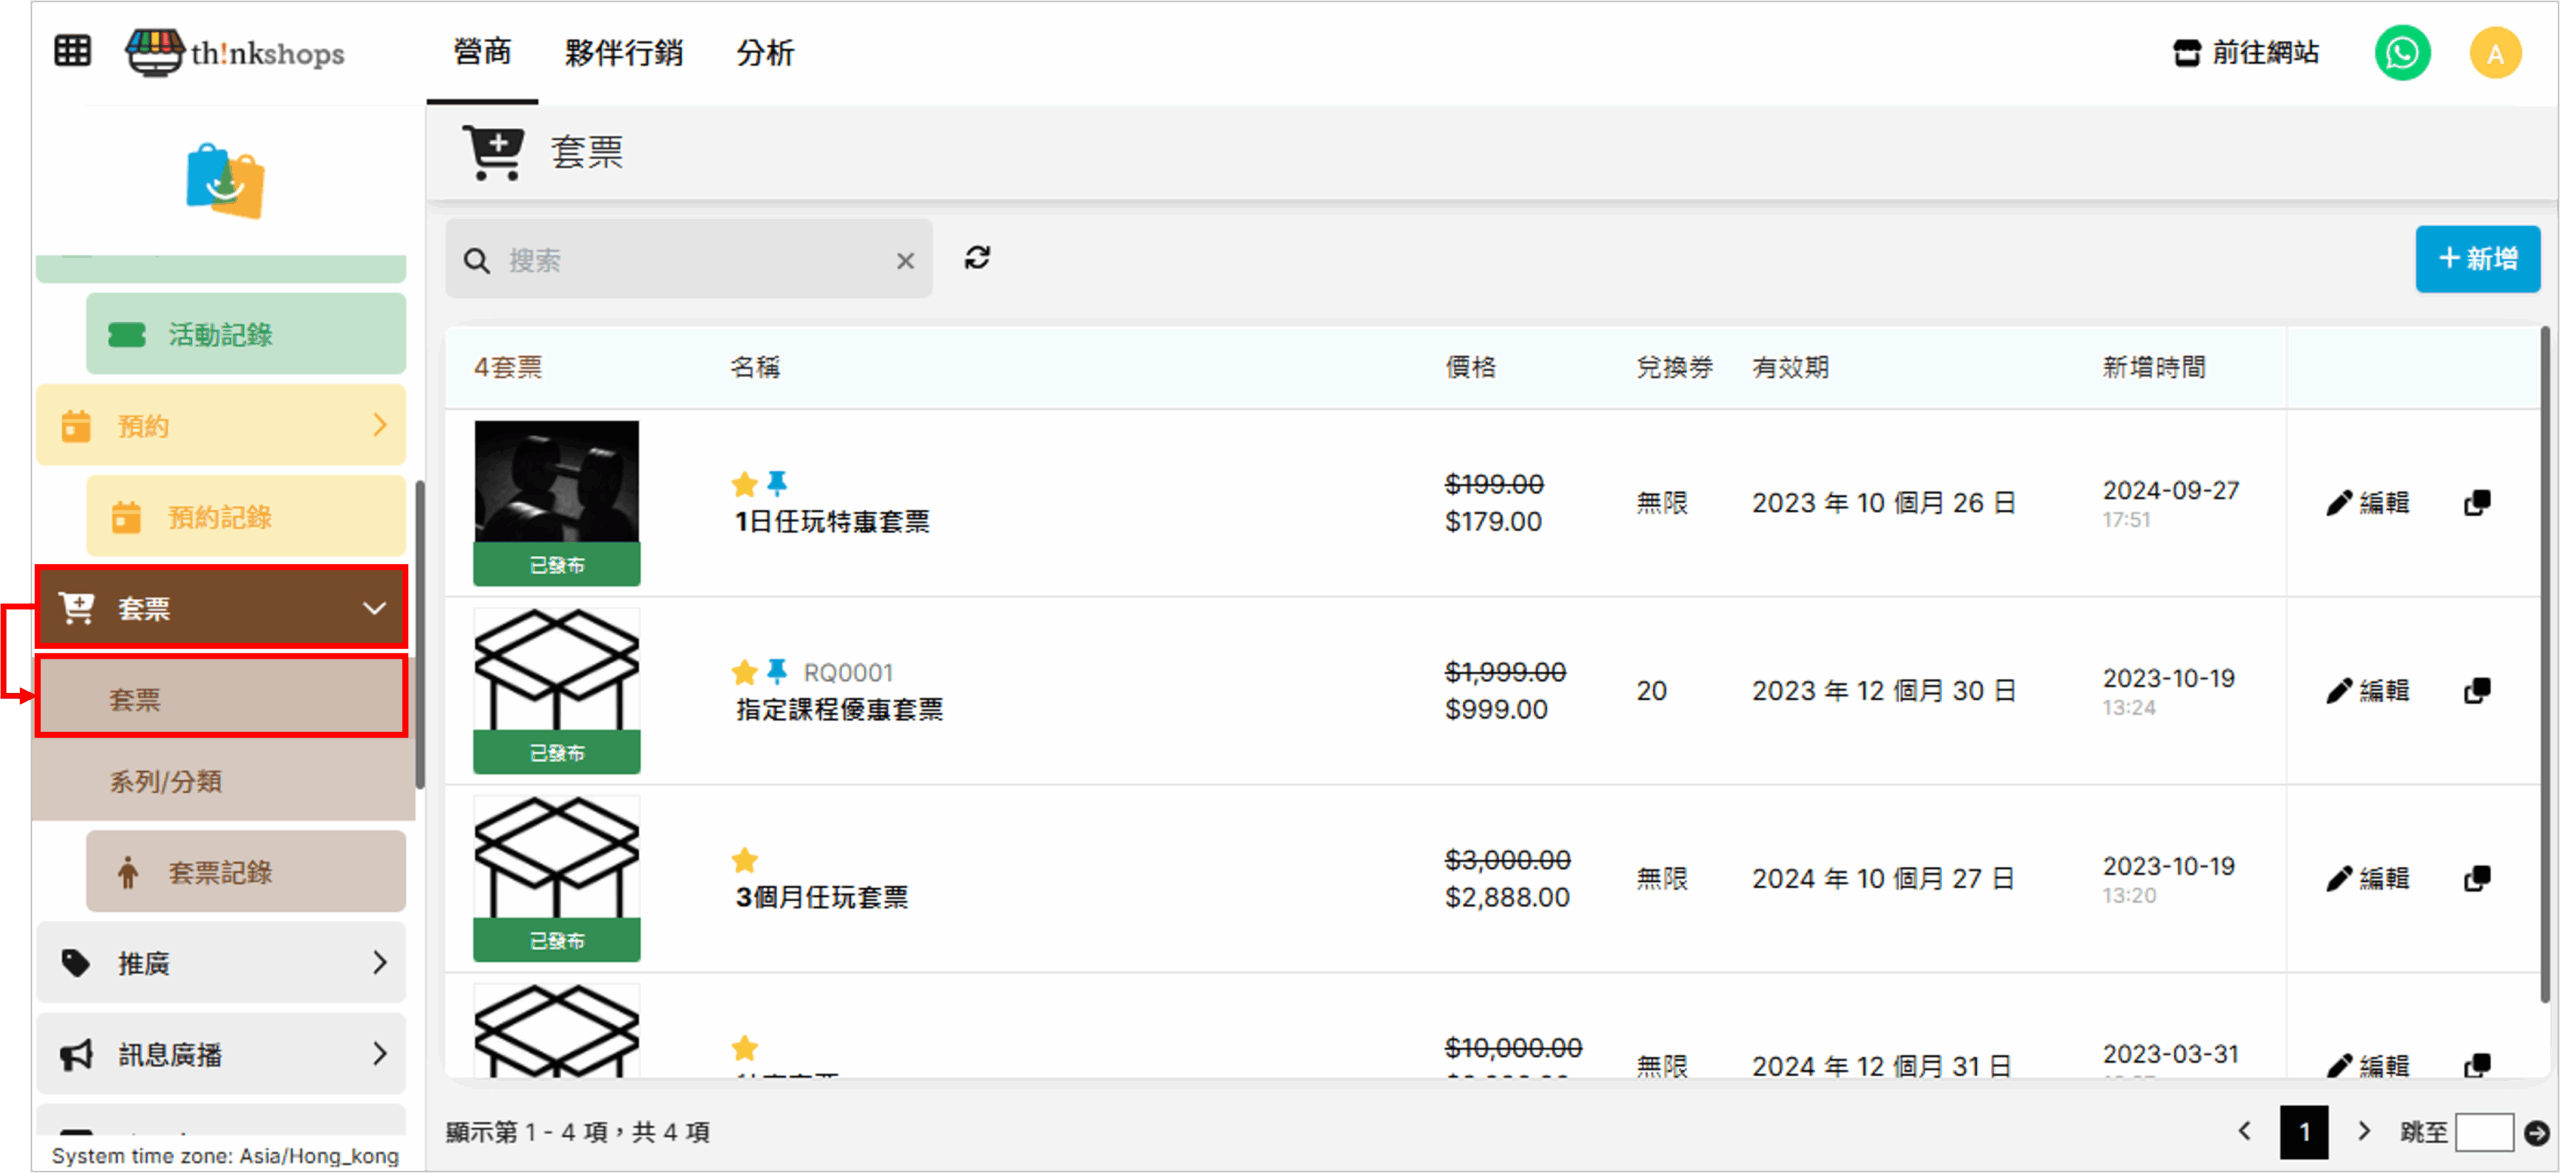Click the blue 新增 button

(2477, 259)
